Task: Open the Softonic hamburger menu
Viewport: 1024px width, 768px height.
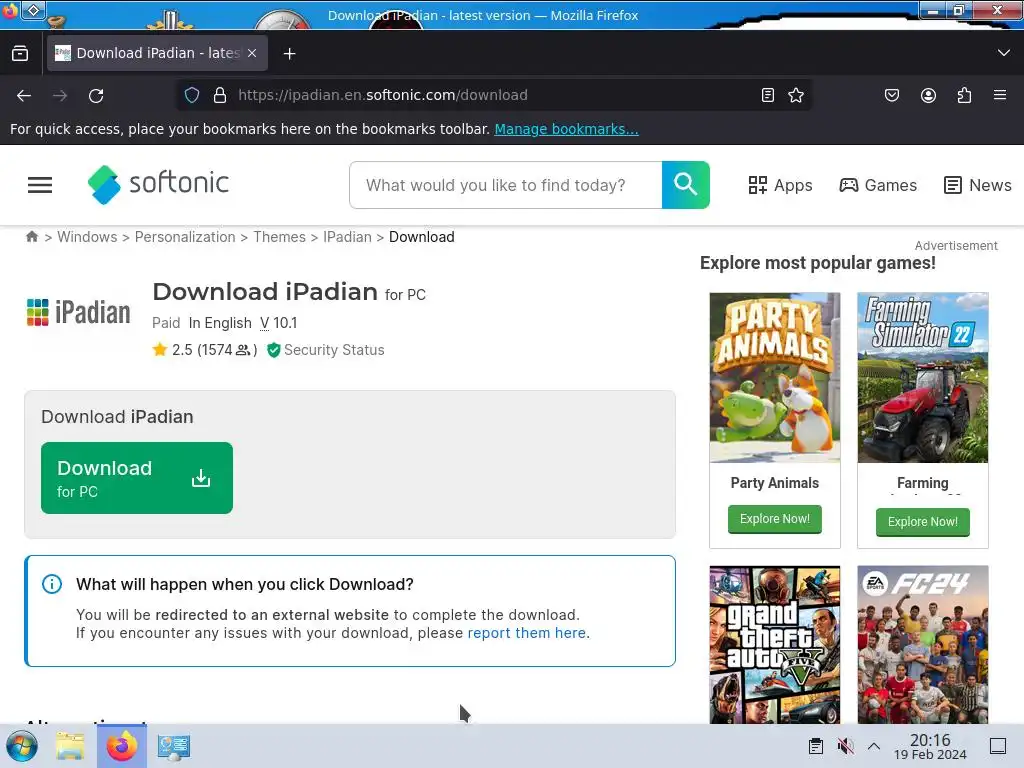Action: tap(40, 185)
